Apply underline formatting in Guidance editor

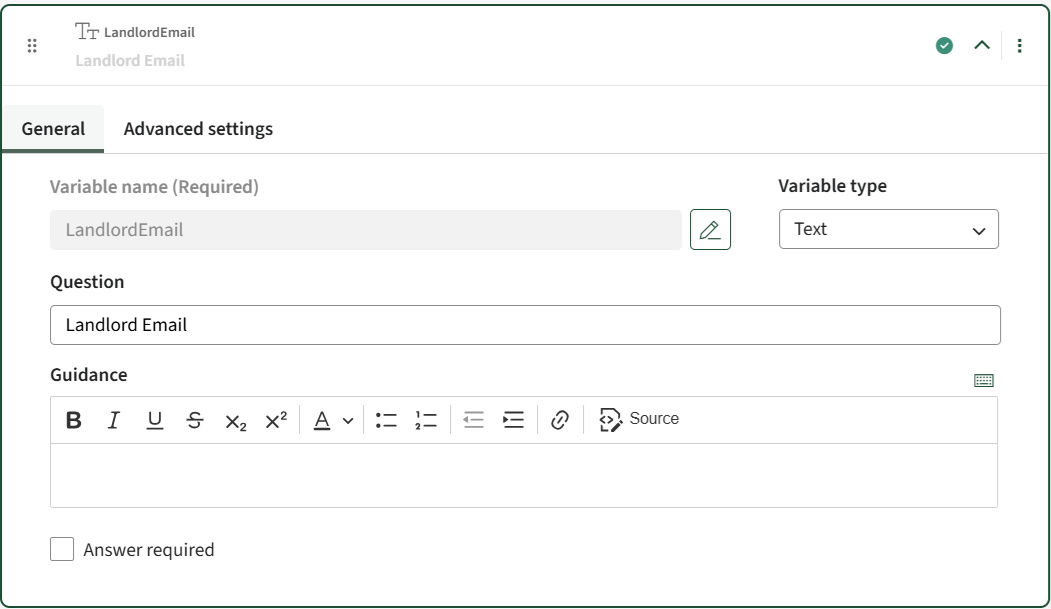click(154, 420)
